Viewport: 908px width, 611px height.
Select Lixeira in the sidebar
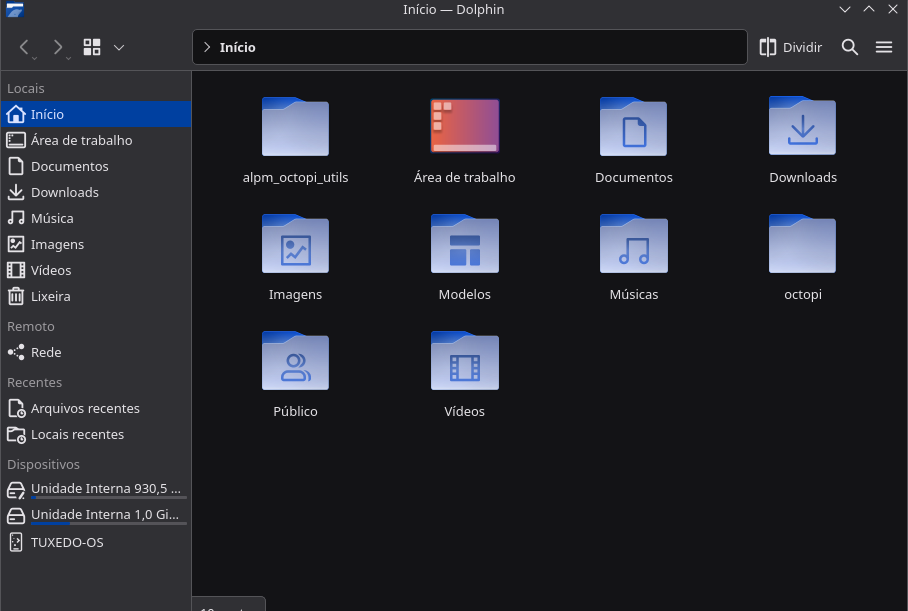click(50, 296)
